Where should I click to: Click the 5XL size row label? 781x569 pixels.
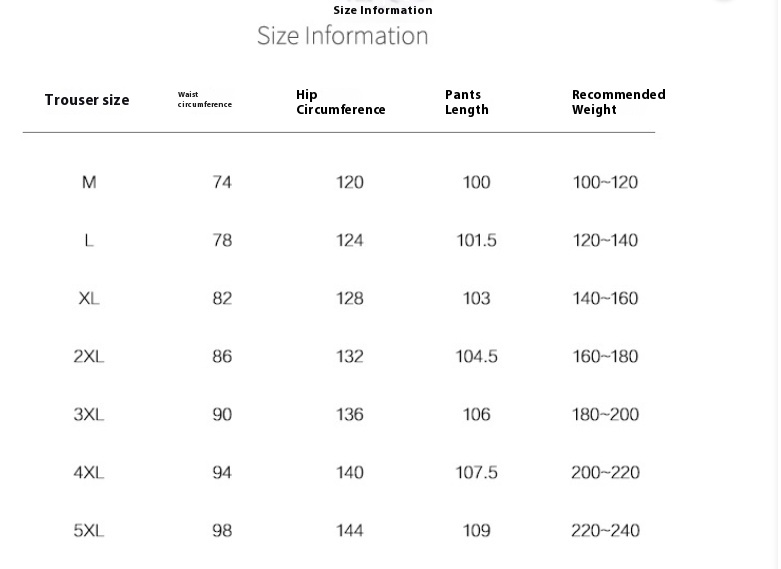click(x=89, y=531)
